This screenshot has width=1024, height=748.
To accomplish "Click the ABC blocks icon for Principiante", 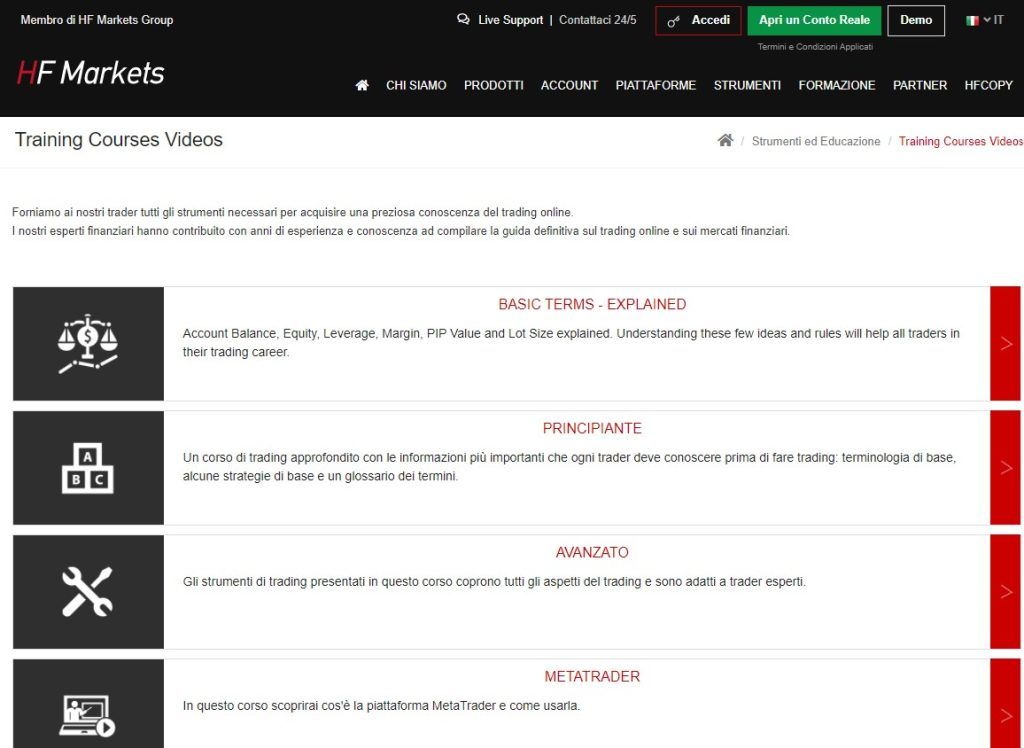I will coord(88,468).
